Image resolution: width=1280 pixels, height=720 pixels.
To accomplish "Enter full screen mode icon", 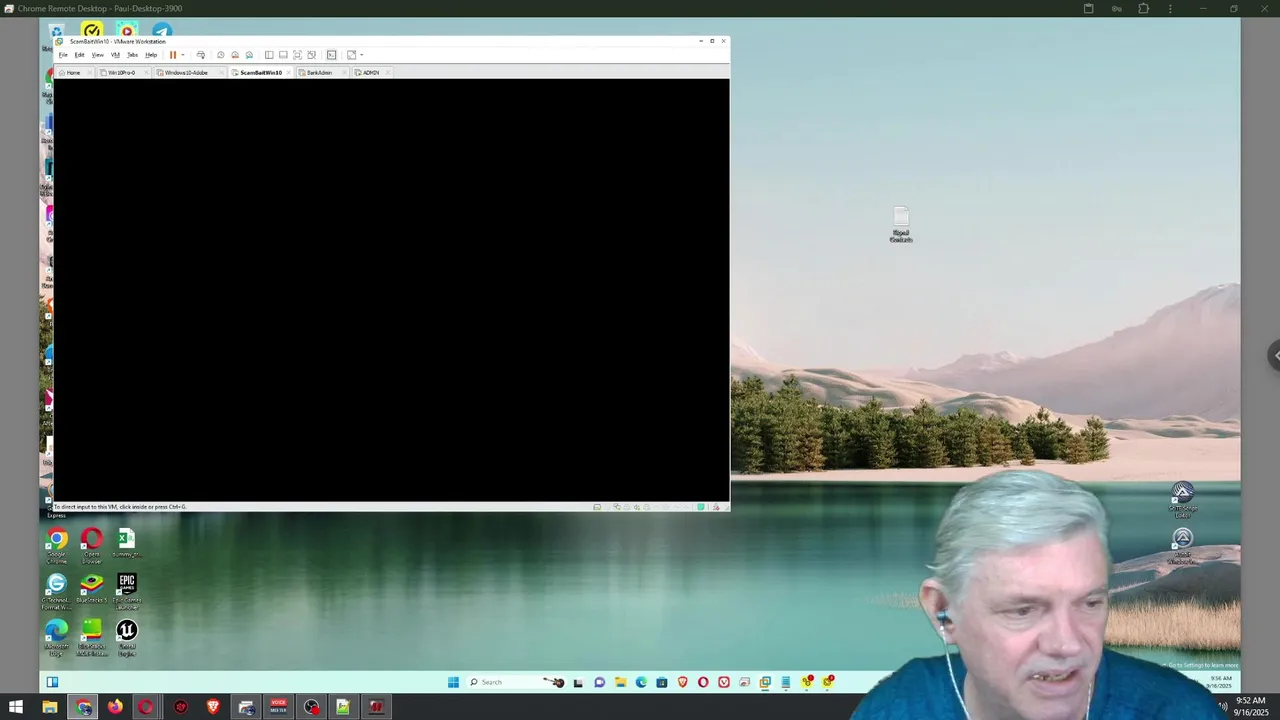I will click(x=297, y=55).
